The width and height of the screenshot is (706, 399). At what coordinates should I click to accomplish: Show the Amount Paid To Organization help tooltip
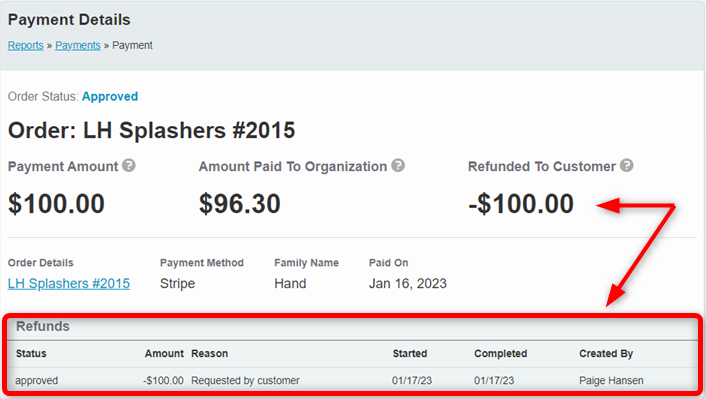click(x=398, y=165)
